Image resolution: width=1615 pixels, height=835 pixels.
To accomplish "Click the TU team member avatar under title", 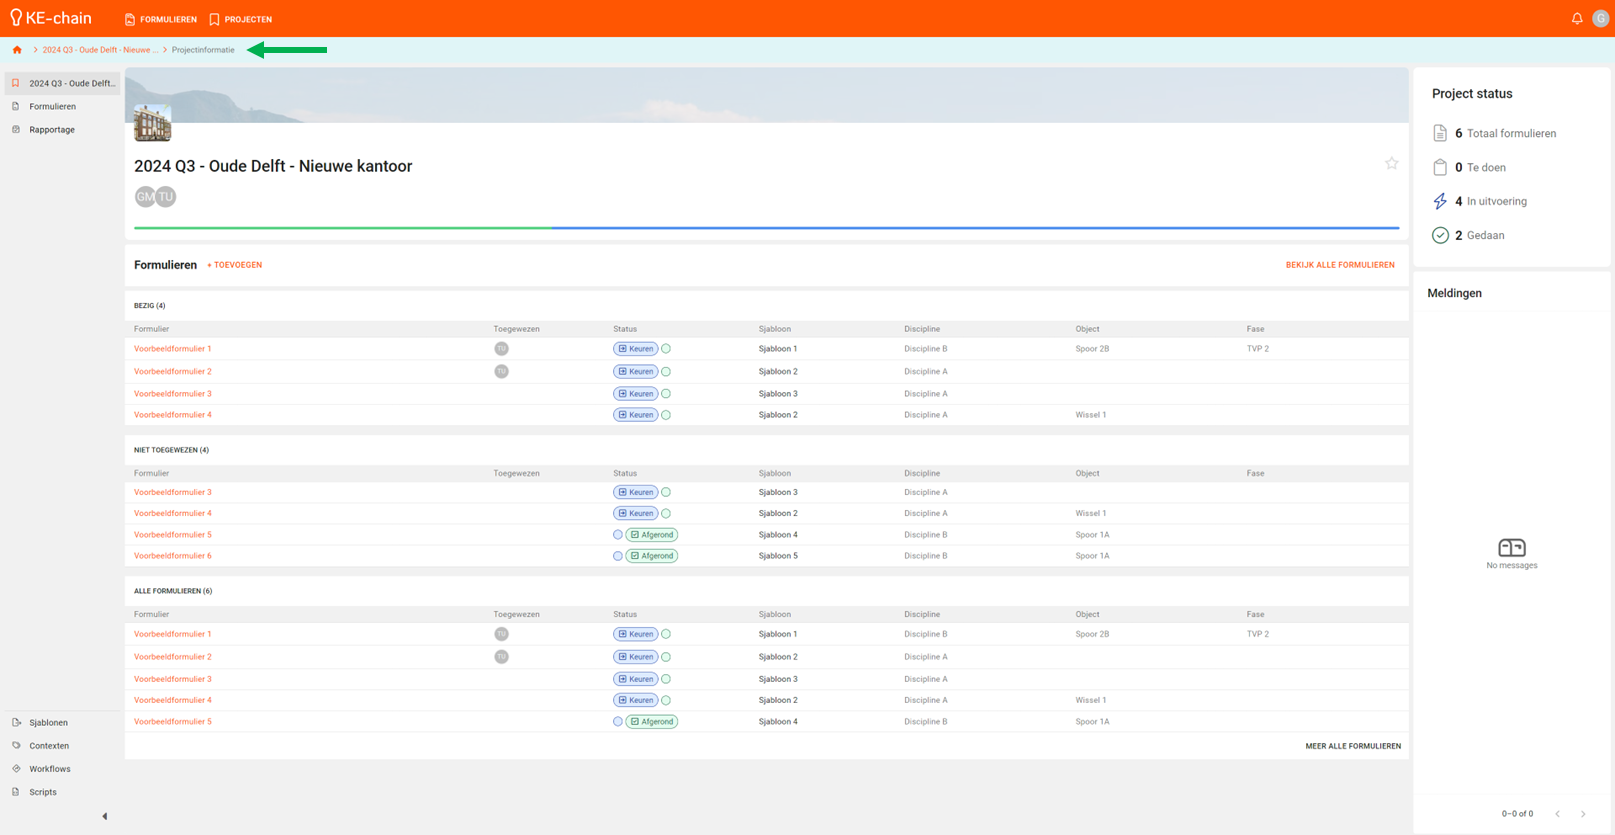I will (x=166, y=197).
